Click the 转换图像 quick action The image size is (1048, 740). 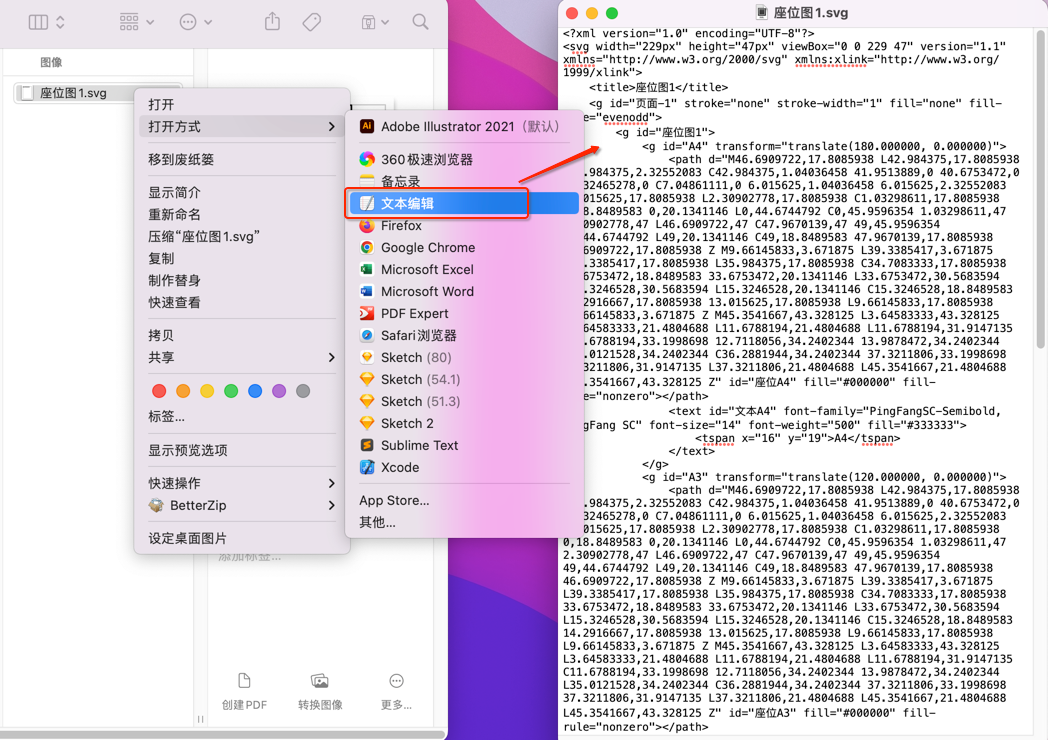coord(320,691)
